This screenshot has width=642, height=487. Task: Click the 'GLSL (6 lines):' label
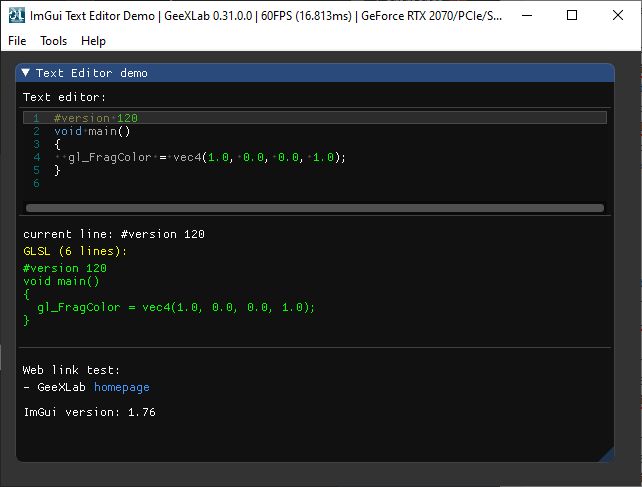[x=75, y=251]
